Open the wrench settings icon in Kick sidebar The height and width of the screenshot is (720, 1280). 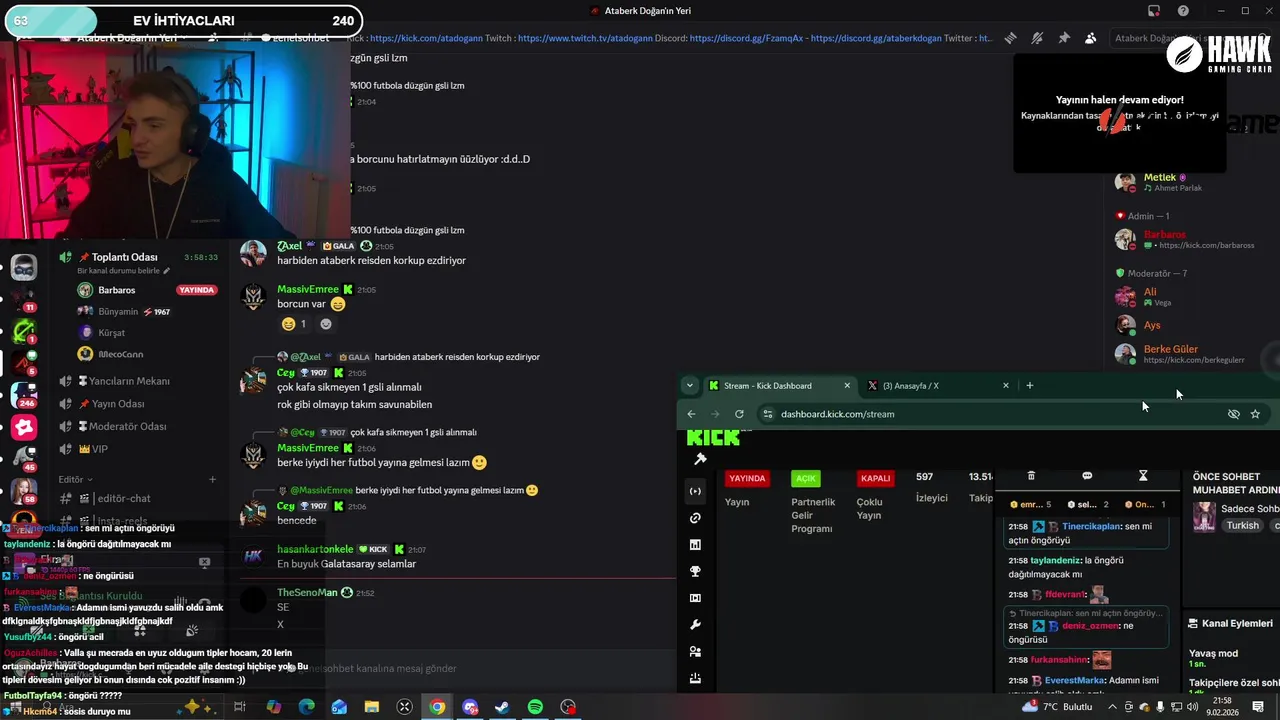pyautogui.click(x=695, y=625)
